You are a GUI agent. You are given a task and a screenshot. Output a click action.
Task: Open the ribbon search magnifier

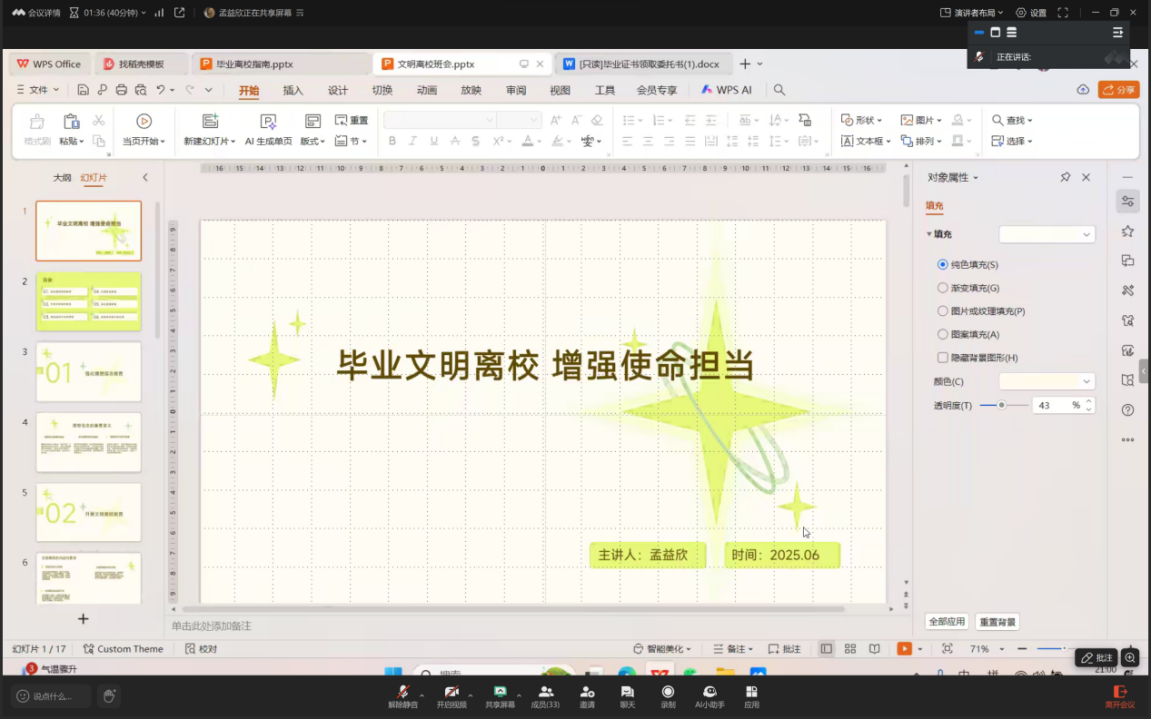click(779, 90)
